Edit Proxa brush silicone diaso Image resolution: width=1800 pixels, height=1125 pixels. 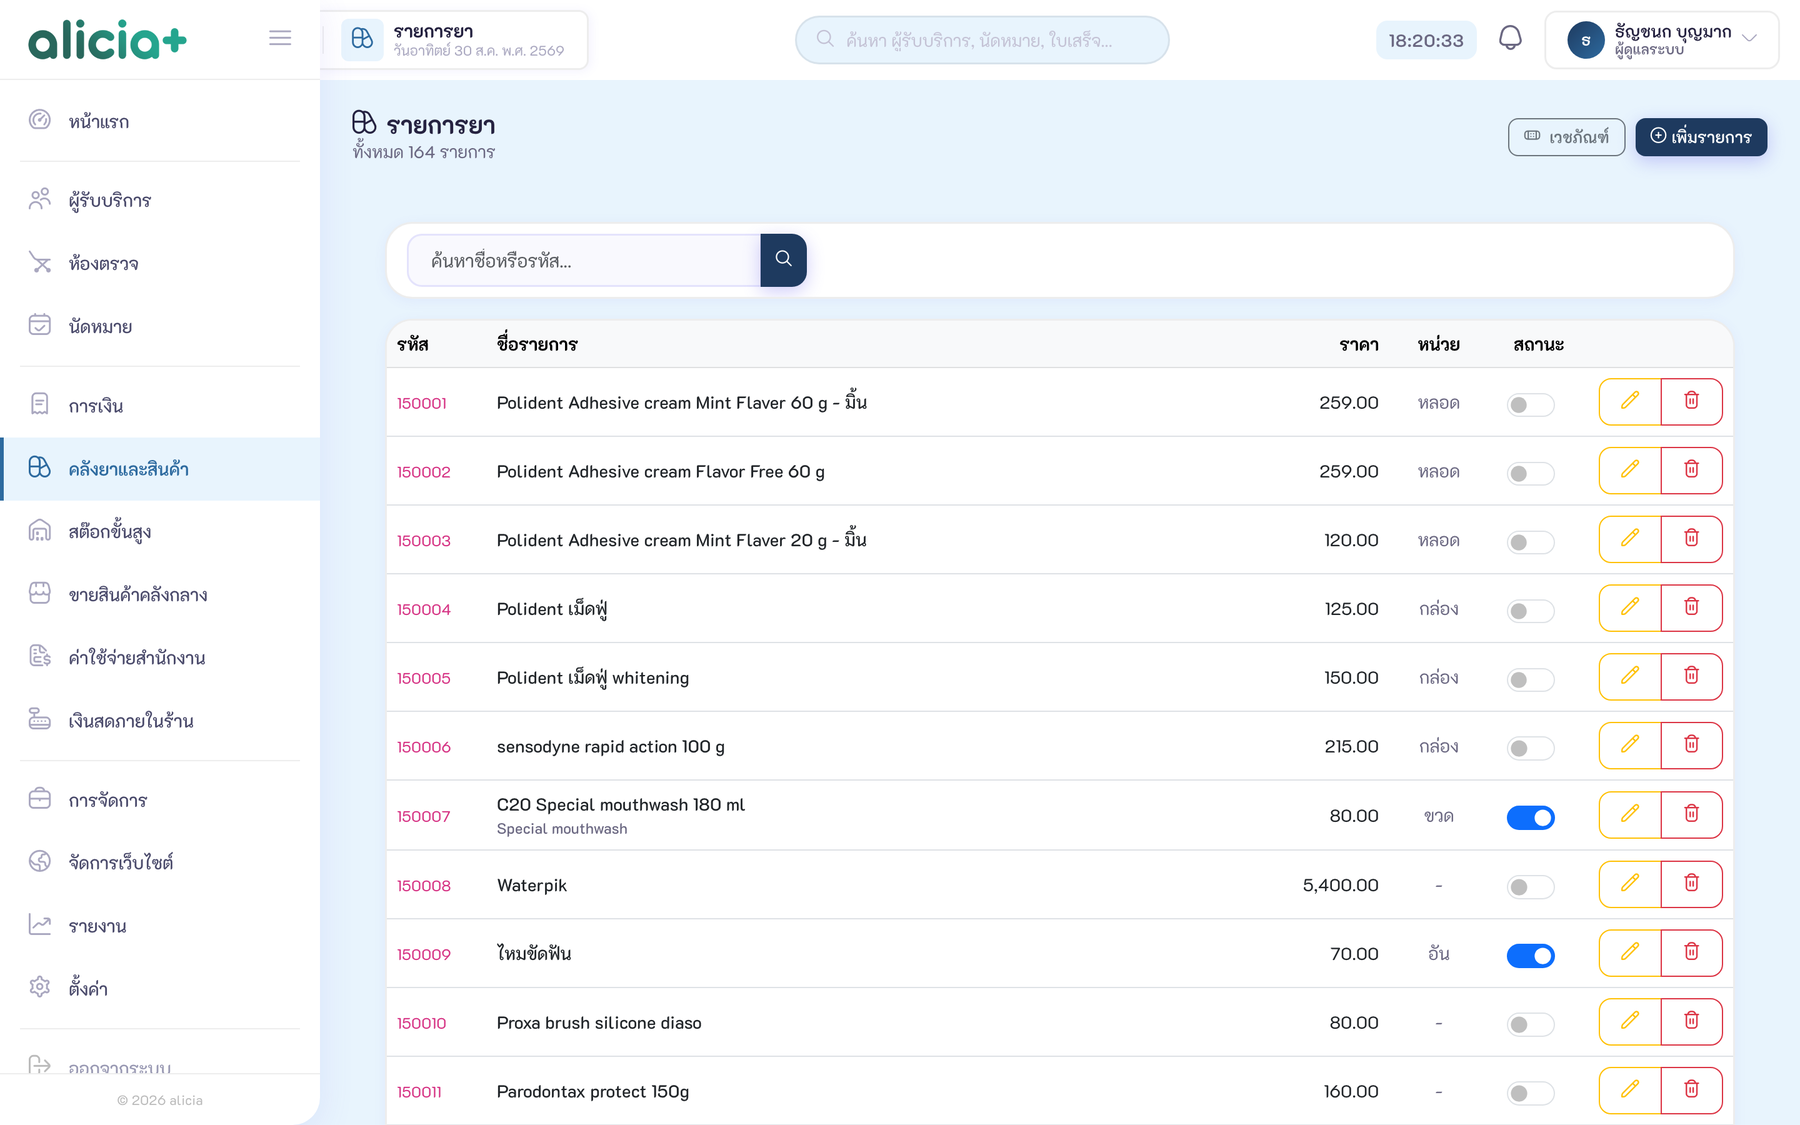pos(1630,1022)
